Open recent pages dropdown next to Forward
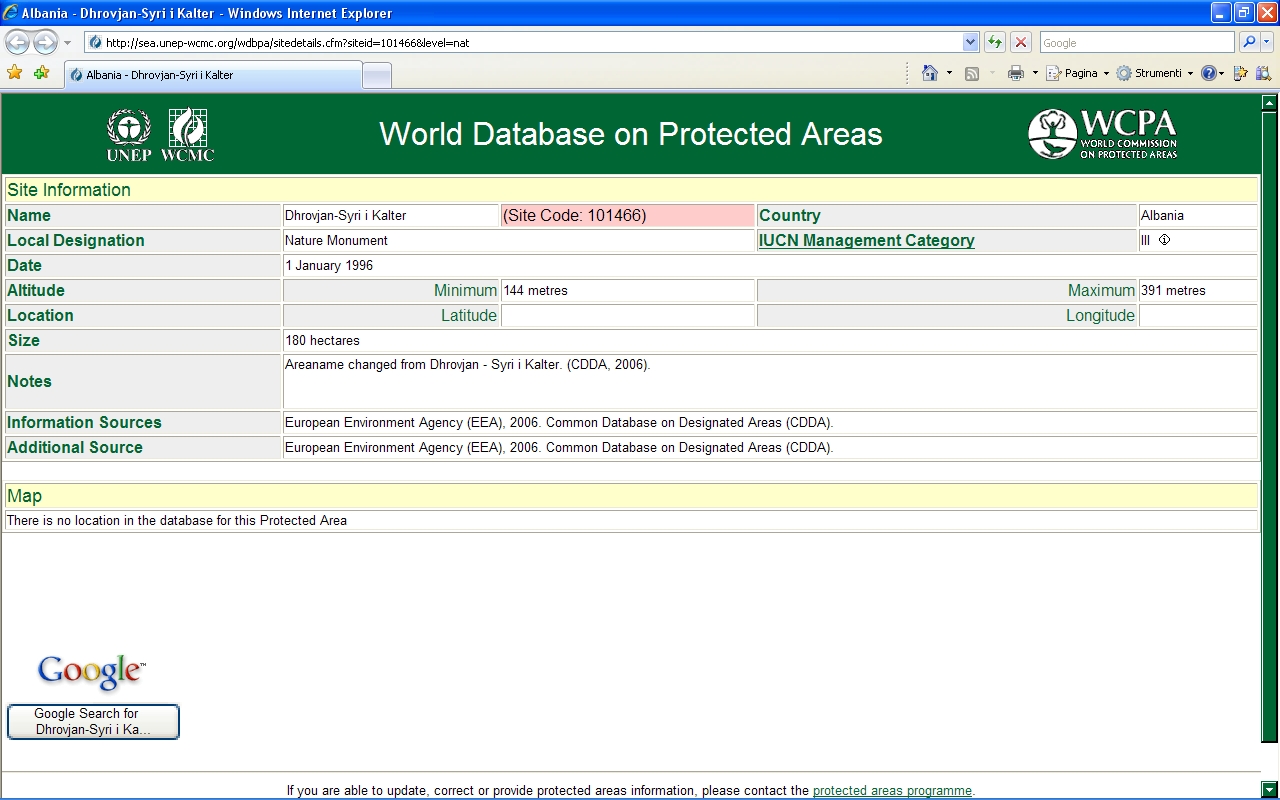The width and height of the screenshot is (1280, 800). [x=67, y=43]
